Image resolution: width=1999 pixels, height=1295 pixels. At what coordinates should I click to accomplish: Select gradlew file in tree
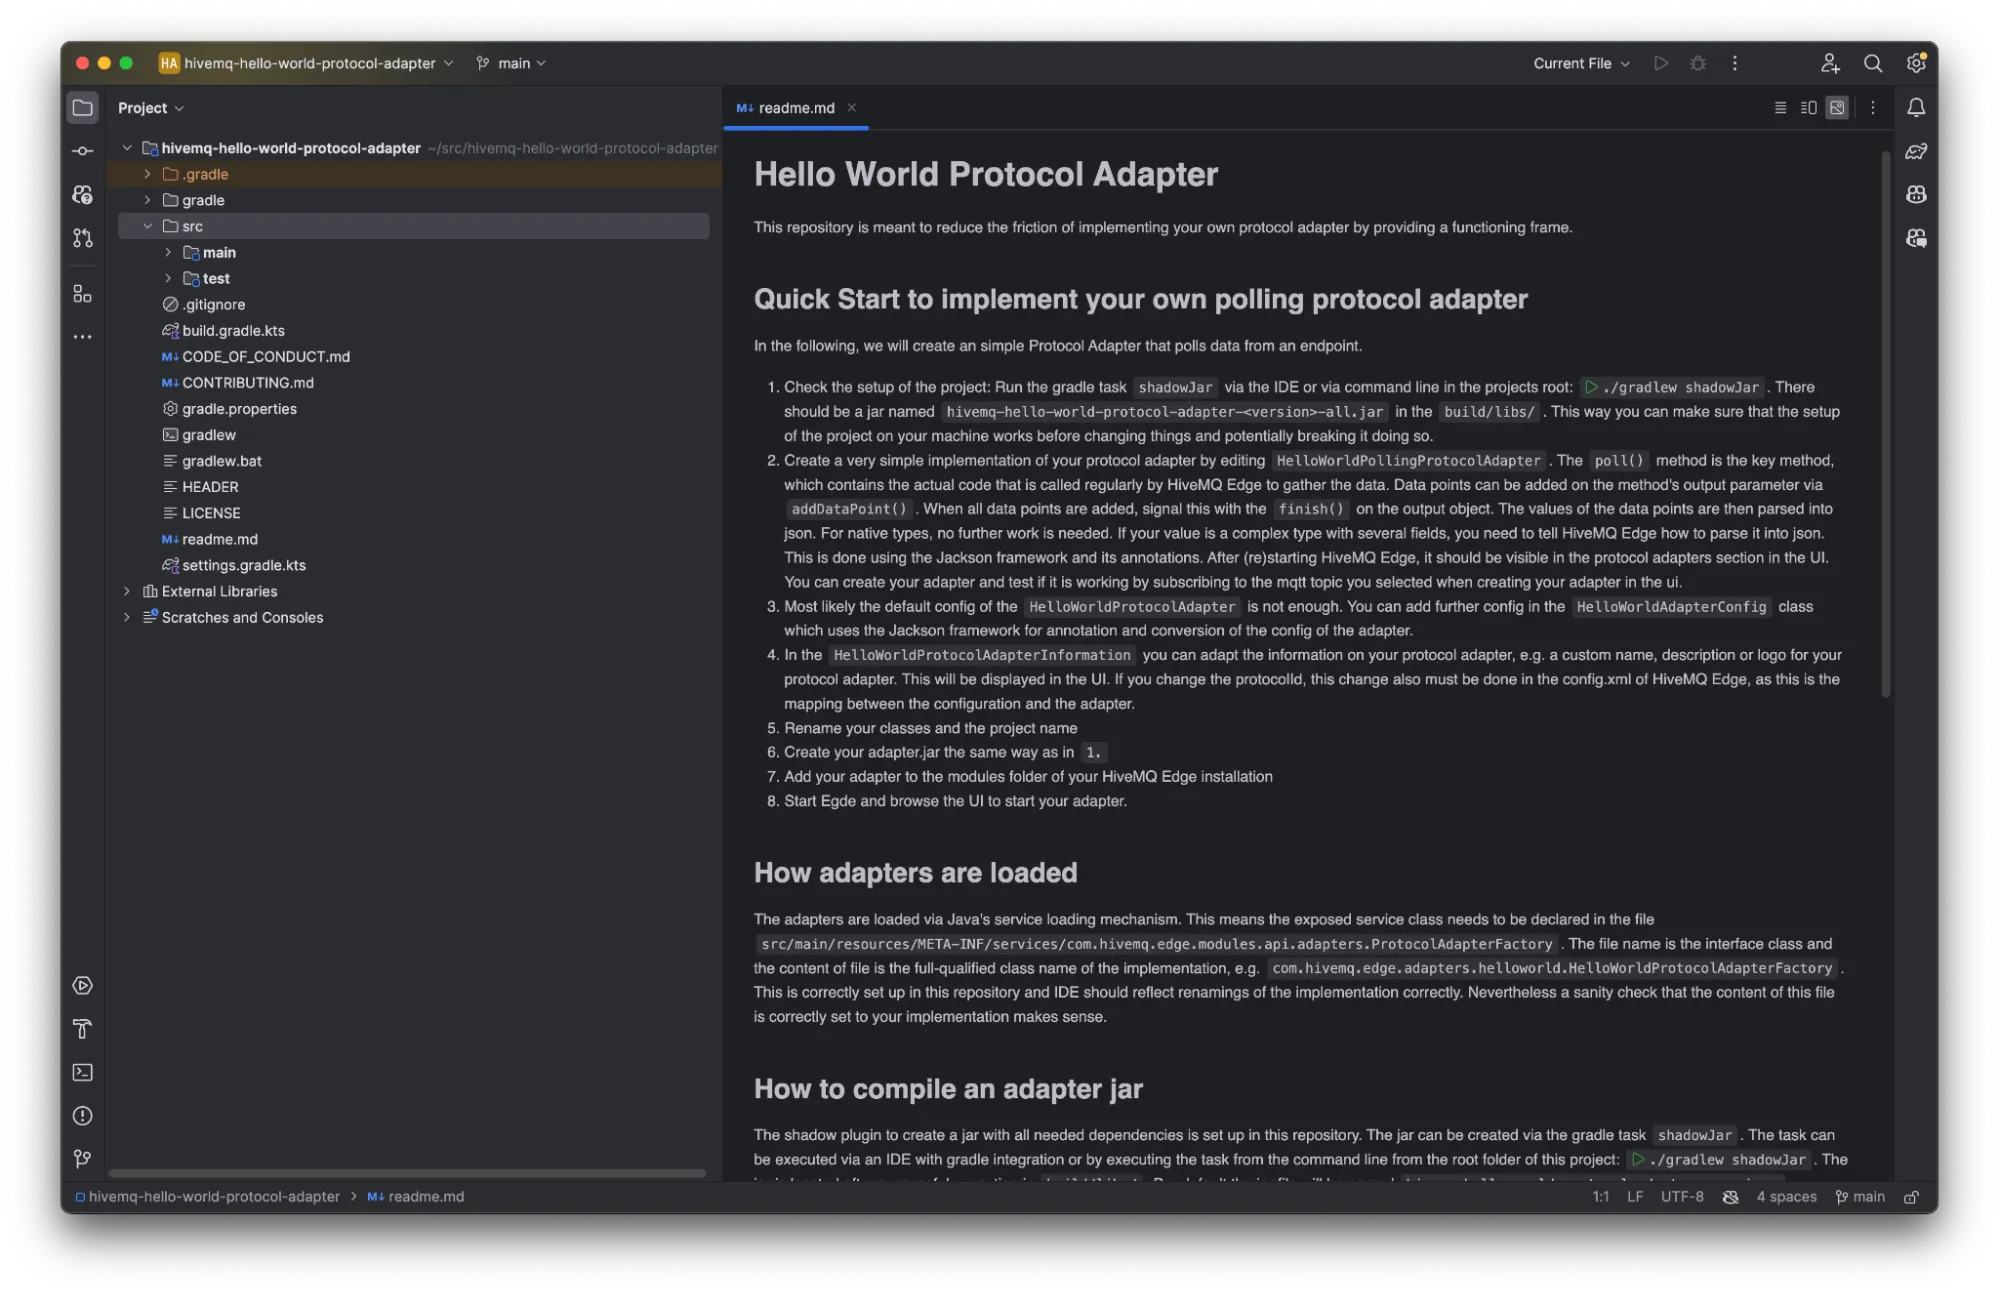pyautogui.click(x=209, y=434)
